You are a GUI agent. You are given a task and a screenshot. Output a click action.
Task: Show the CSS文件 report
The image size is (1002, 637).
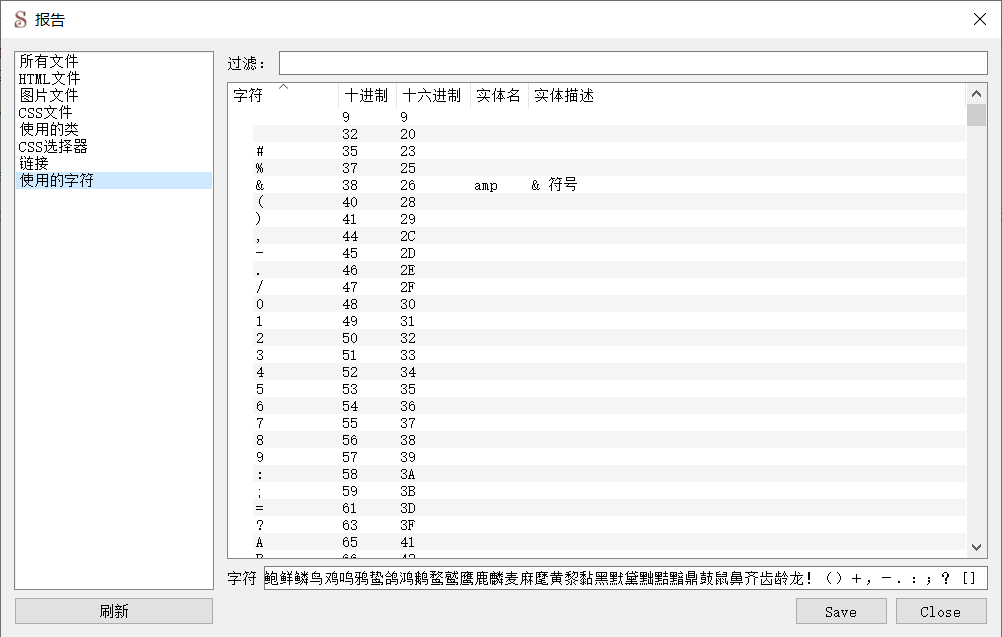click(45, 113)
